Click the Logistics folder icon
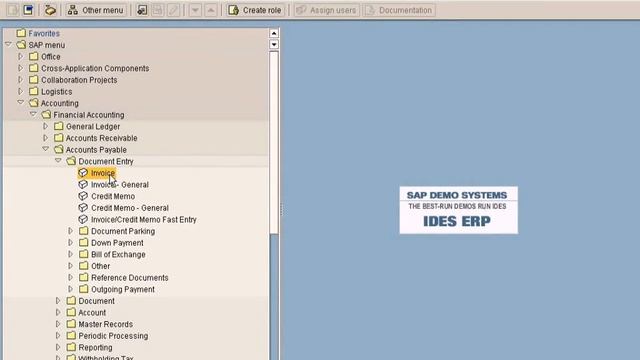Viewport: 640px width, 360px height. [34, 91]
